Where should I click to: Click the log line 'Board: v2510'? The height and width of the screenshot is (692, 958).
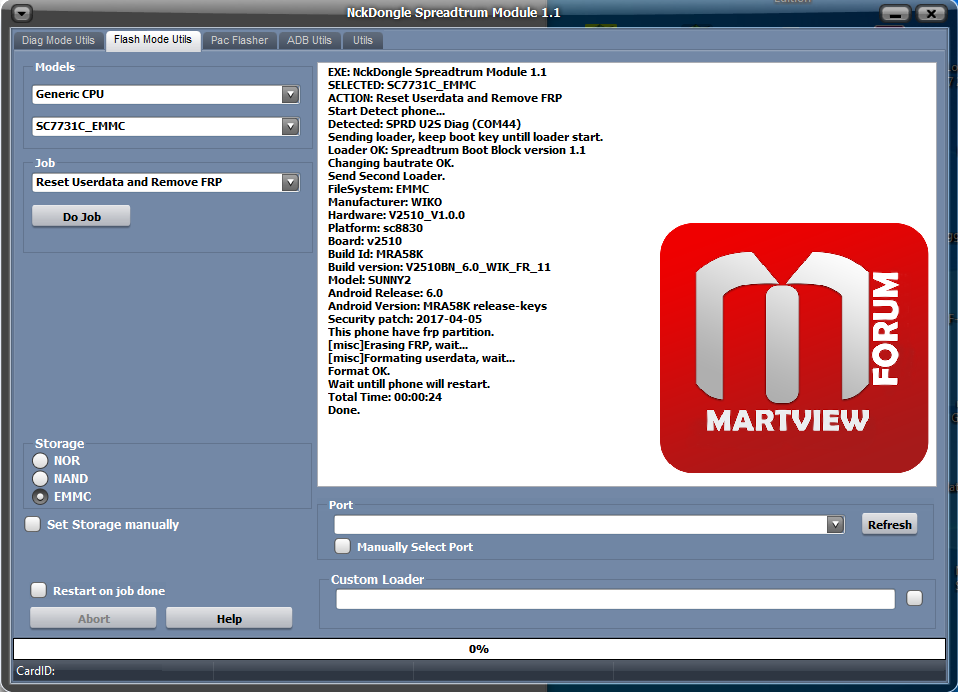(x=365, y=241)
